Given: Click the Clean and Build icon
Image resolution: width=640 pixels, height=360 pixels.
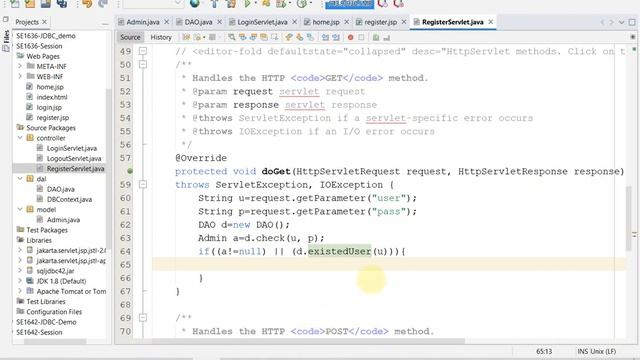Looking at the screenshot, I should 231,4.
